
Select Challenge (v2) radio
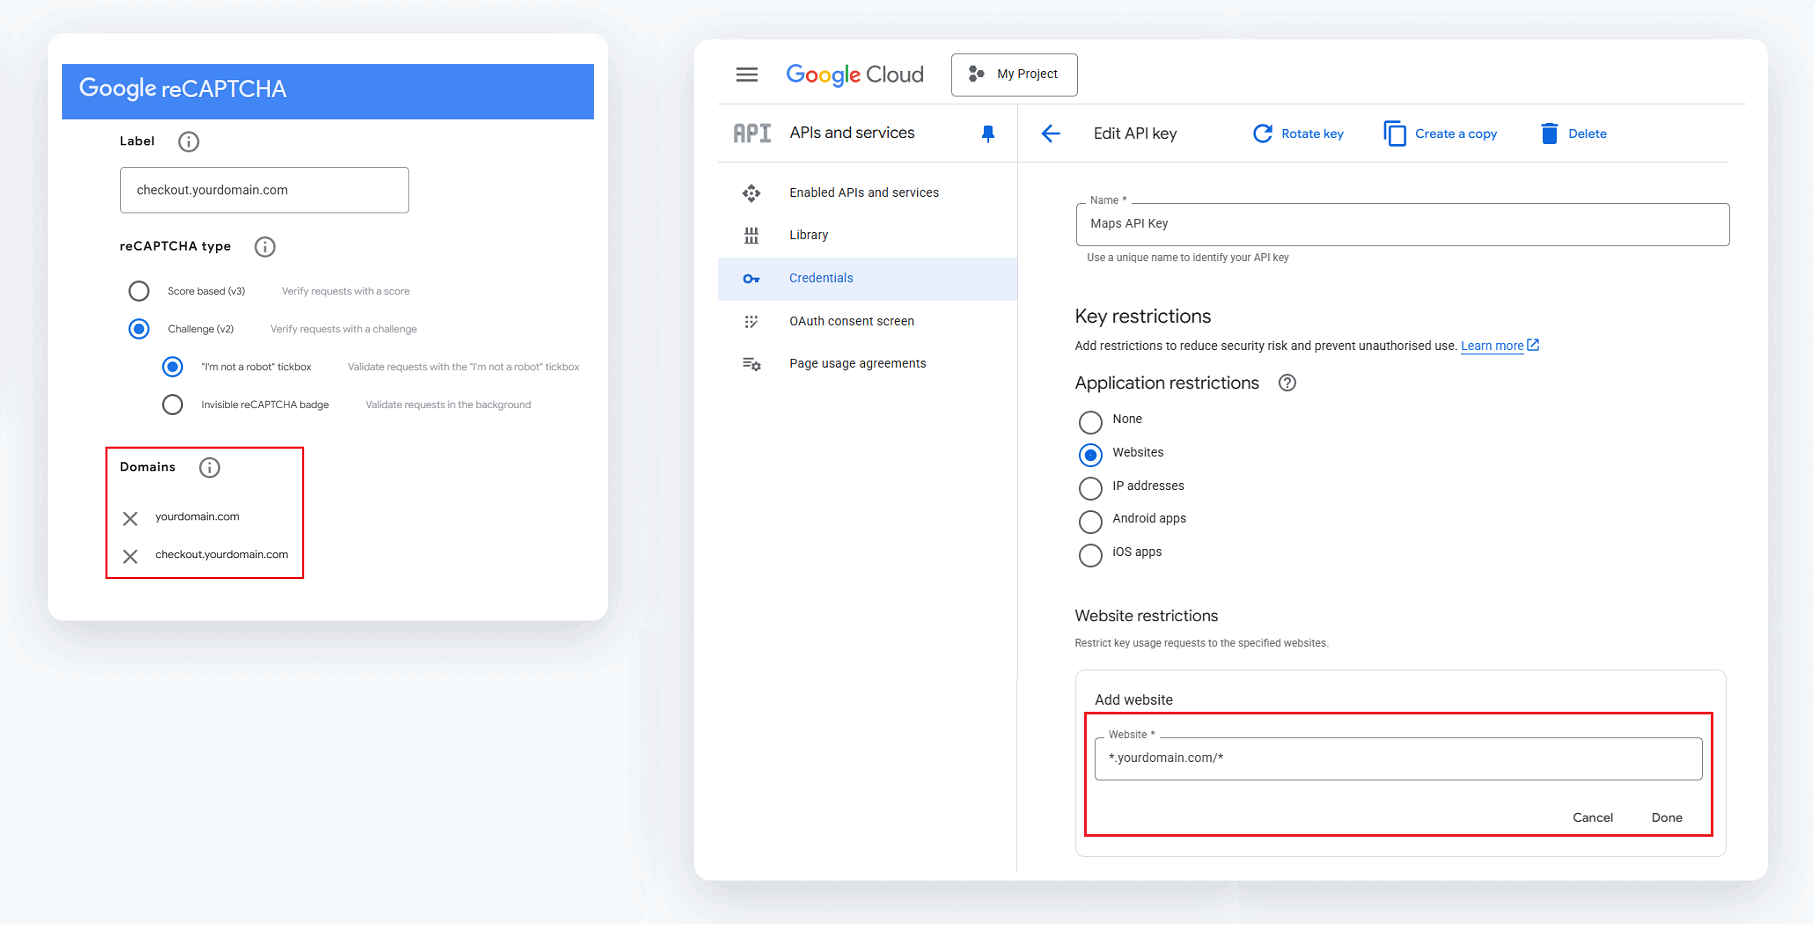pyautogui.click(x=139, y=329)
